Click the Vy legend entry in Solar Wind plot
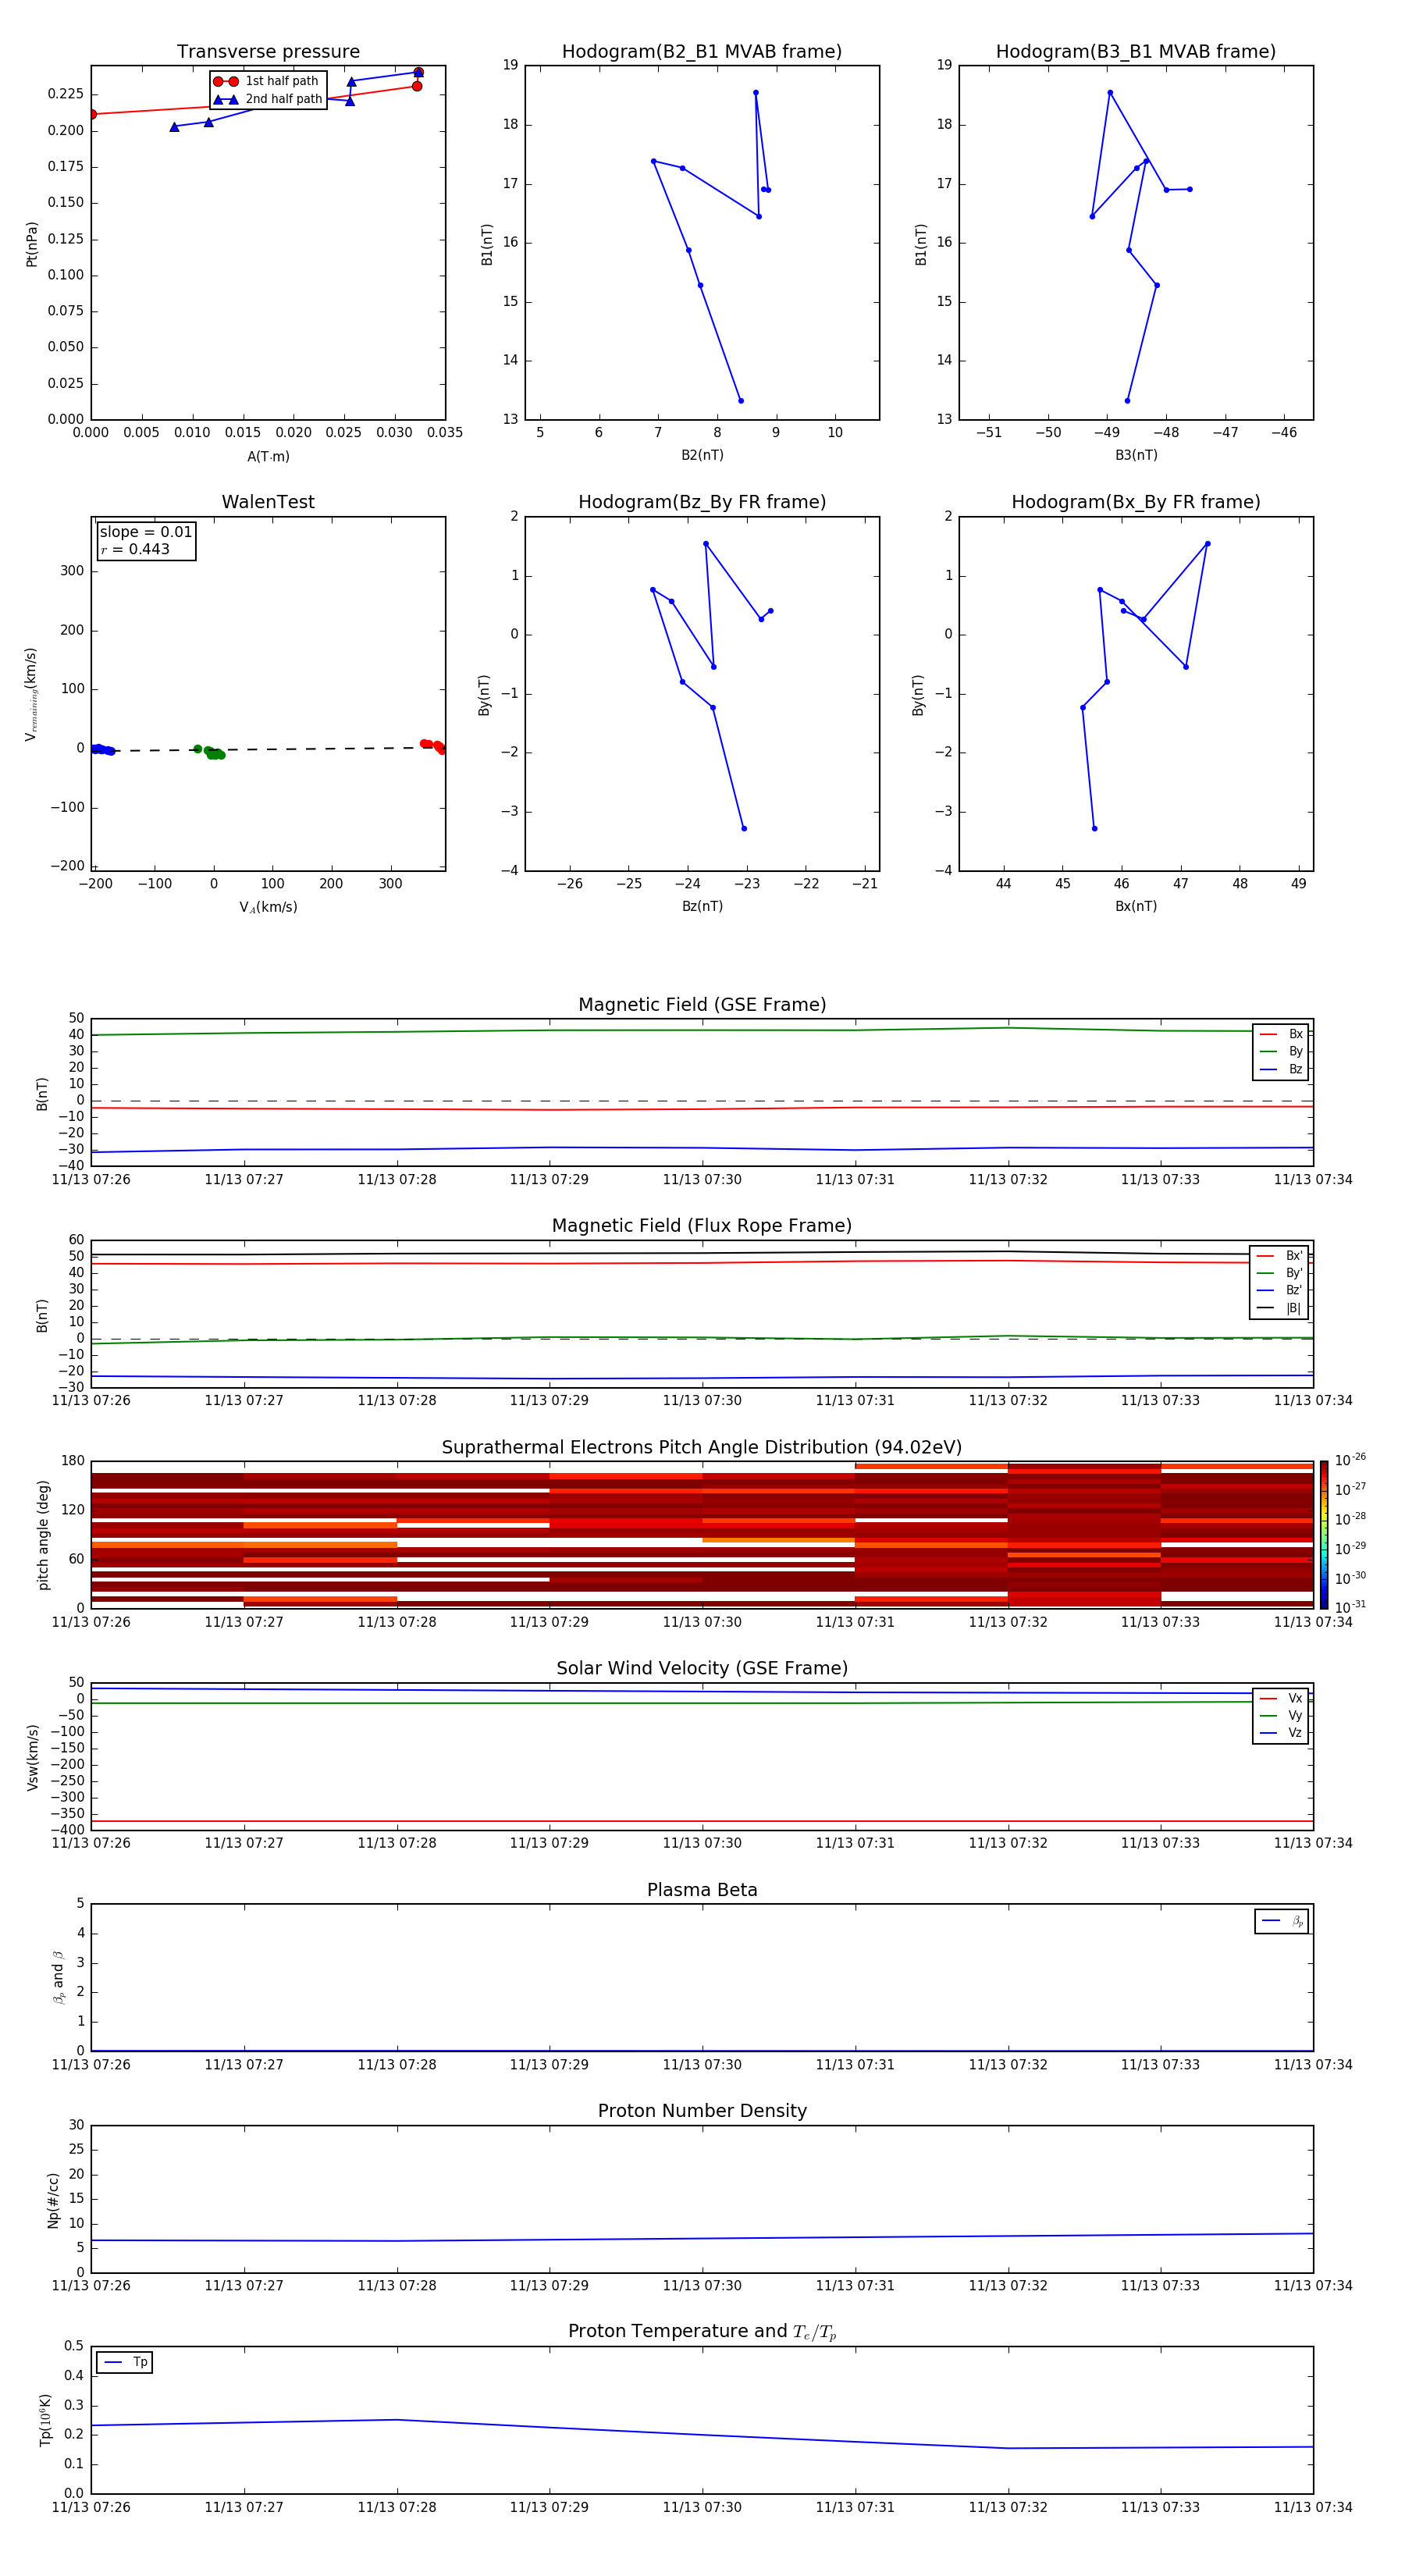Viewport: 1405px width, 2576px height. (1281, 1715)
